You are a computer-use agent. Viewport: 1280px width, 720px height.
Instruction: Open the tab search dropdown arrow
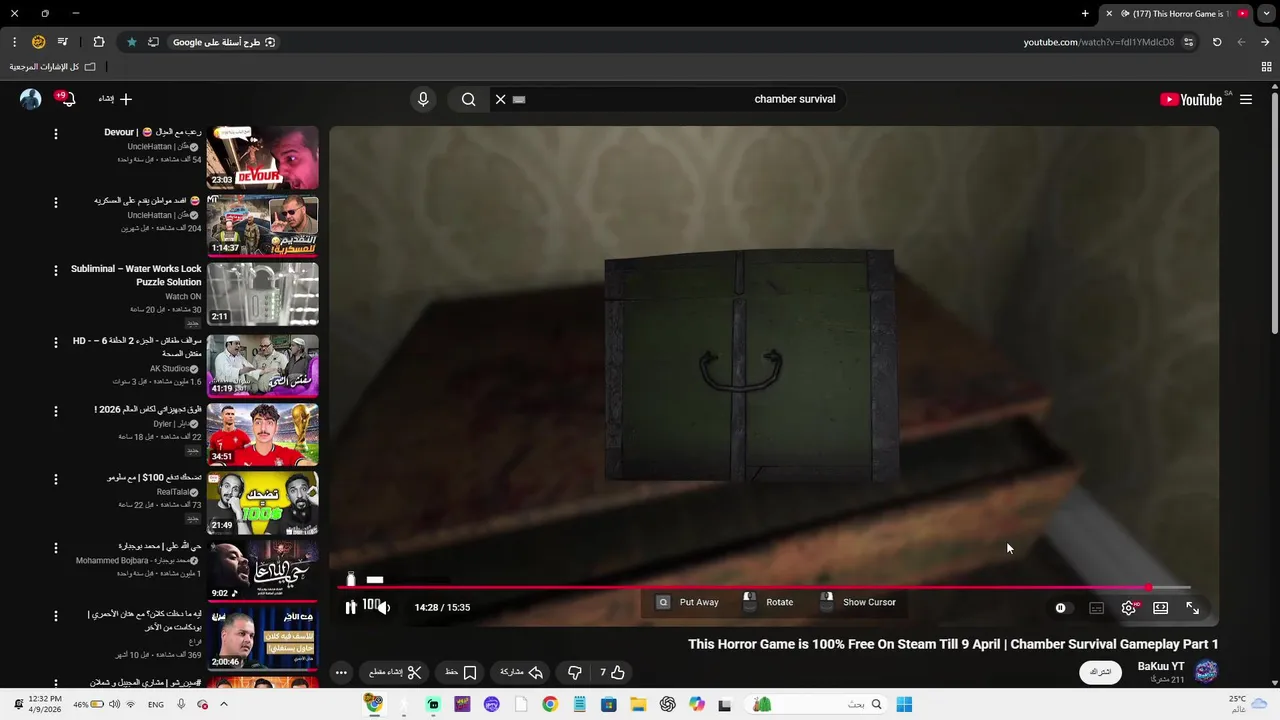coord(1266,13)
